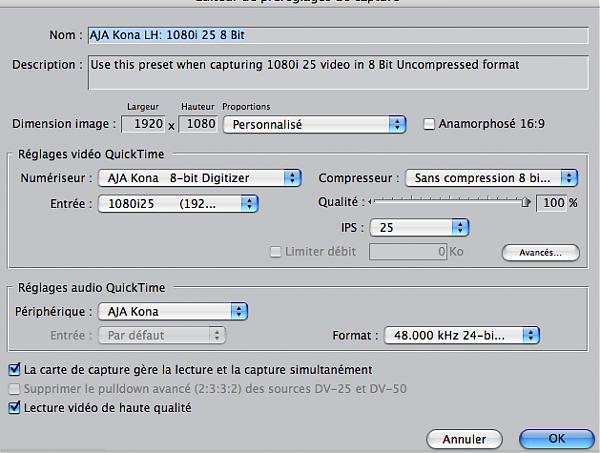Click the Qualité percentage field showing 100
Viewport: 600px width, 453px height.
551,203
